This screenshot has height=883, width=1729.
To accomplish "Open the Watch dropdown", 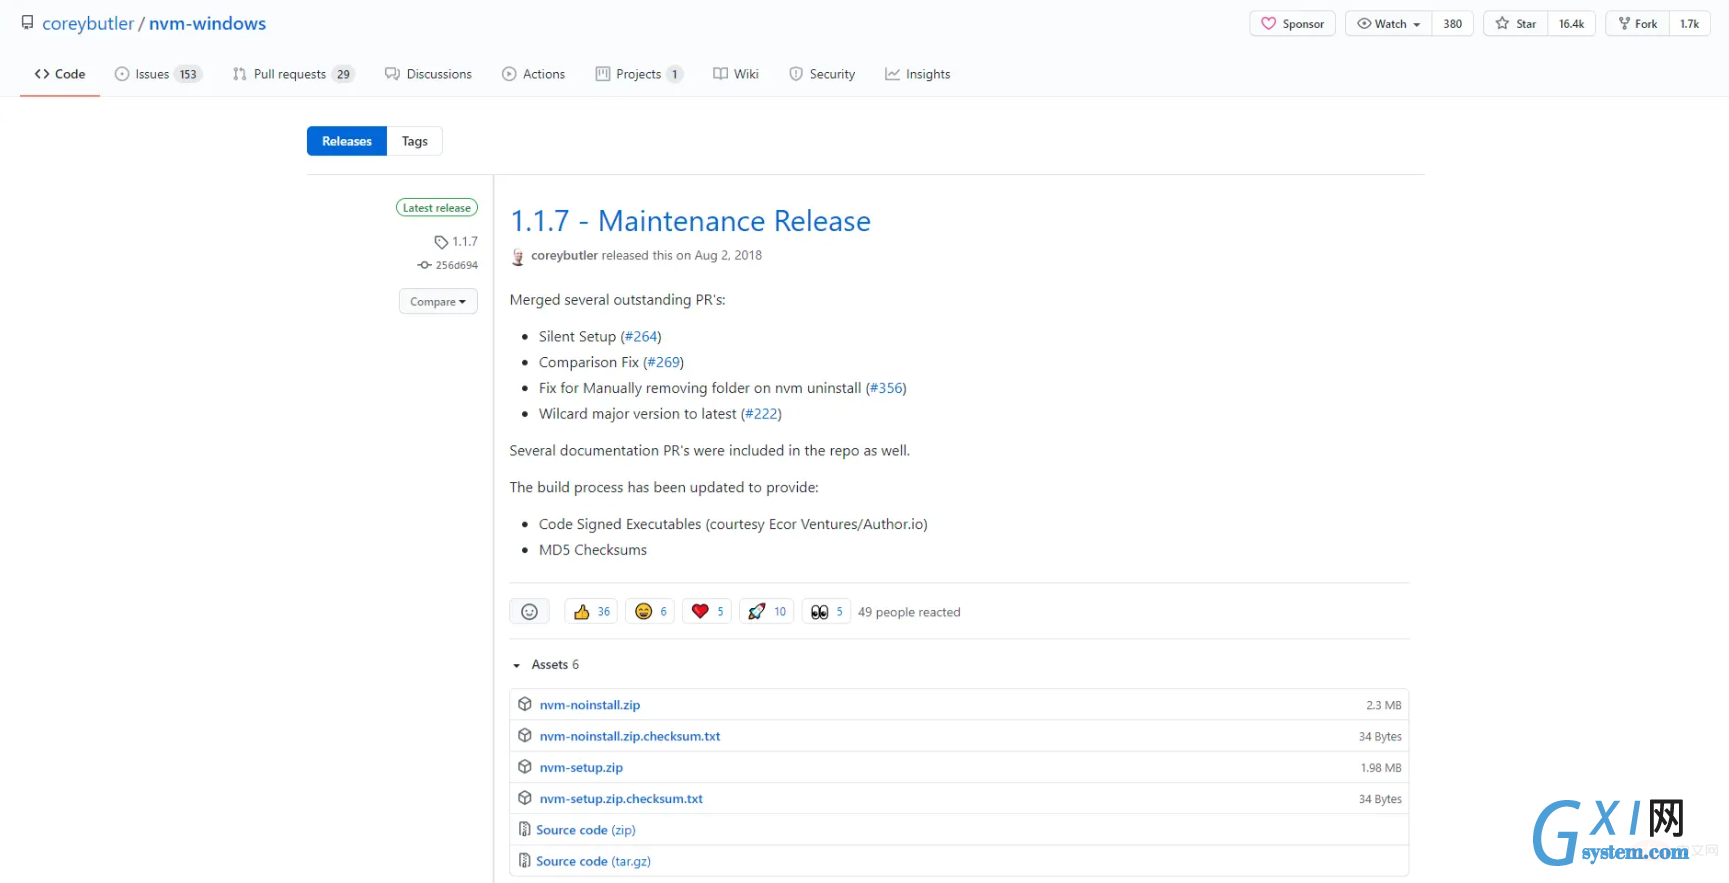I will click(x=1388, y=24).
